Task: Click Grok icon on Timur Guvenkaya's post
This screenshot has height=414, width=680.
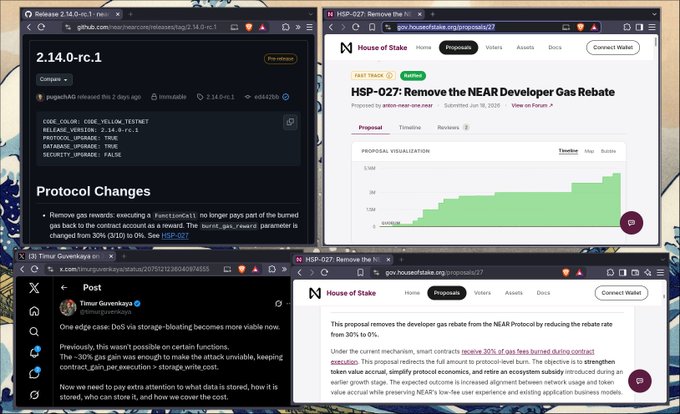Action: pyautogui.click(x=278, y=303)
